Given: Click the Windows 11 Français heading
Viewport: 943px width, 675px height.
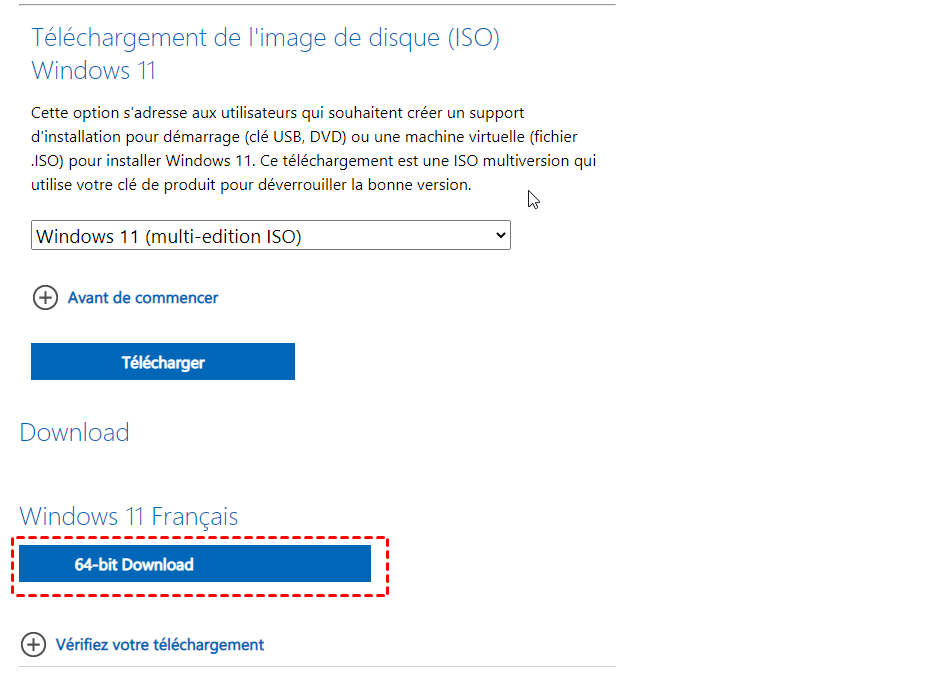Looking at the screenshot, I should [129, 517].
